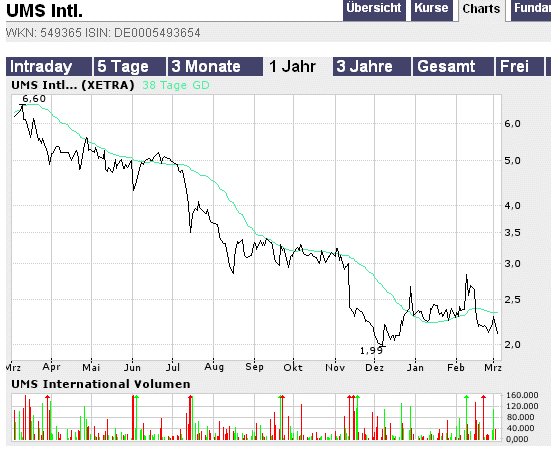This screenshot has width=551, height=449.
Task: Click the Jan label on the time axis
Action: (415, 367)
